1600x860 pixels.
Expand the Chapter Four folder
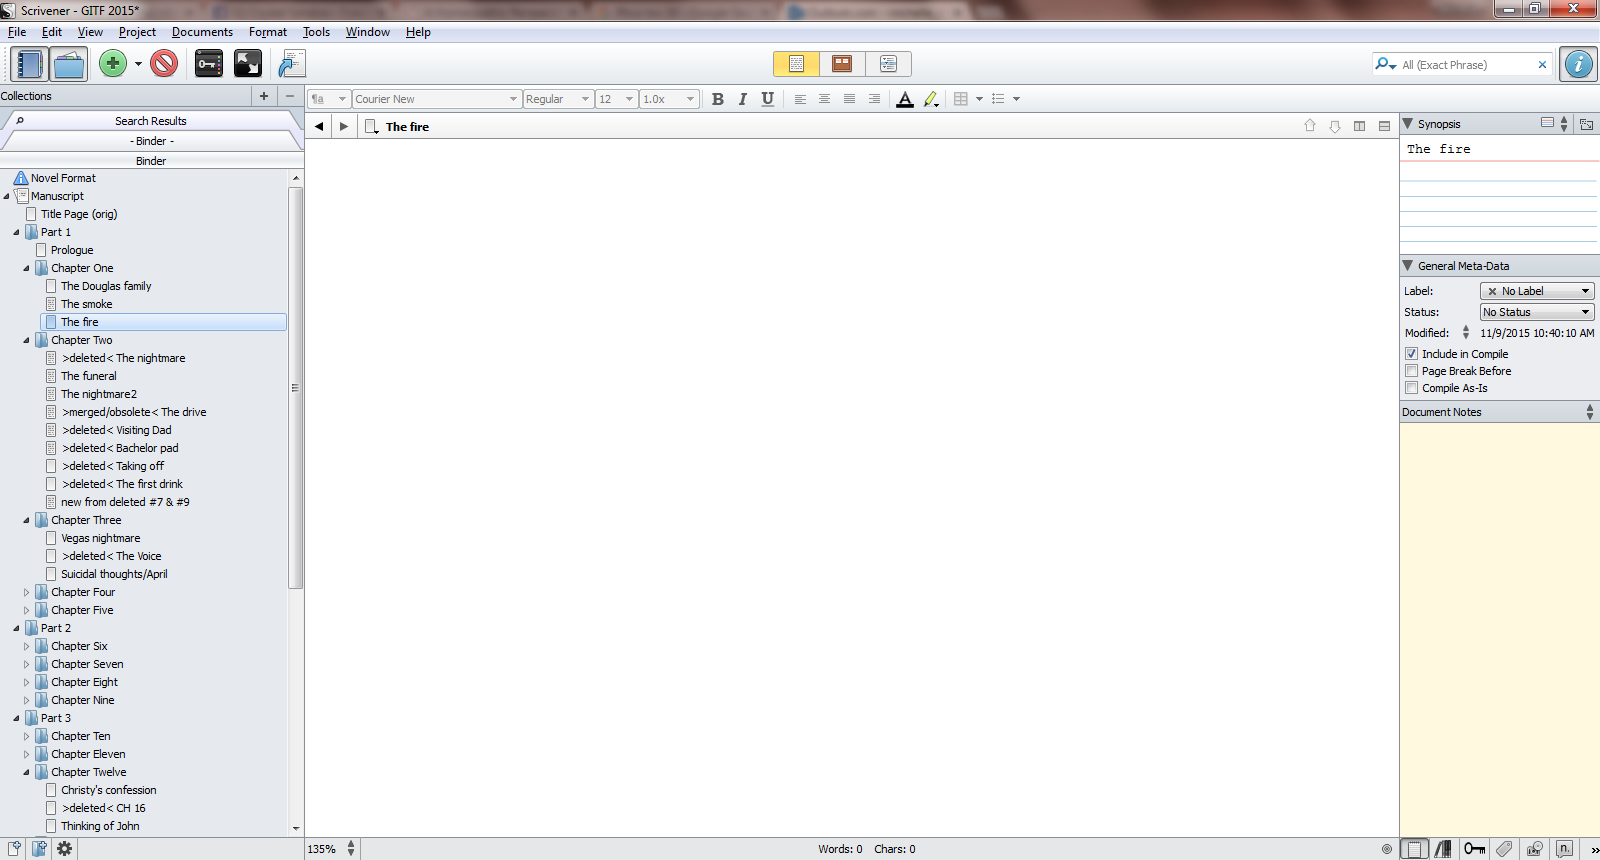point(27,592)
